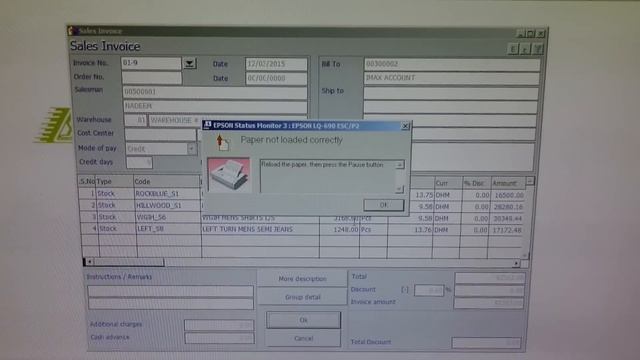This screenshot has height=360, width=640.
Task: Click Cancel button at invoice bottom
Action: pos(303,338)
